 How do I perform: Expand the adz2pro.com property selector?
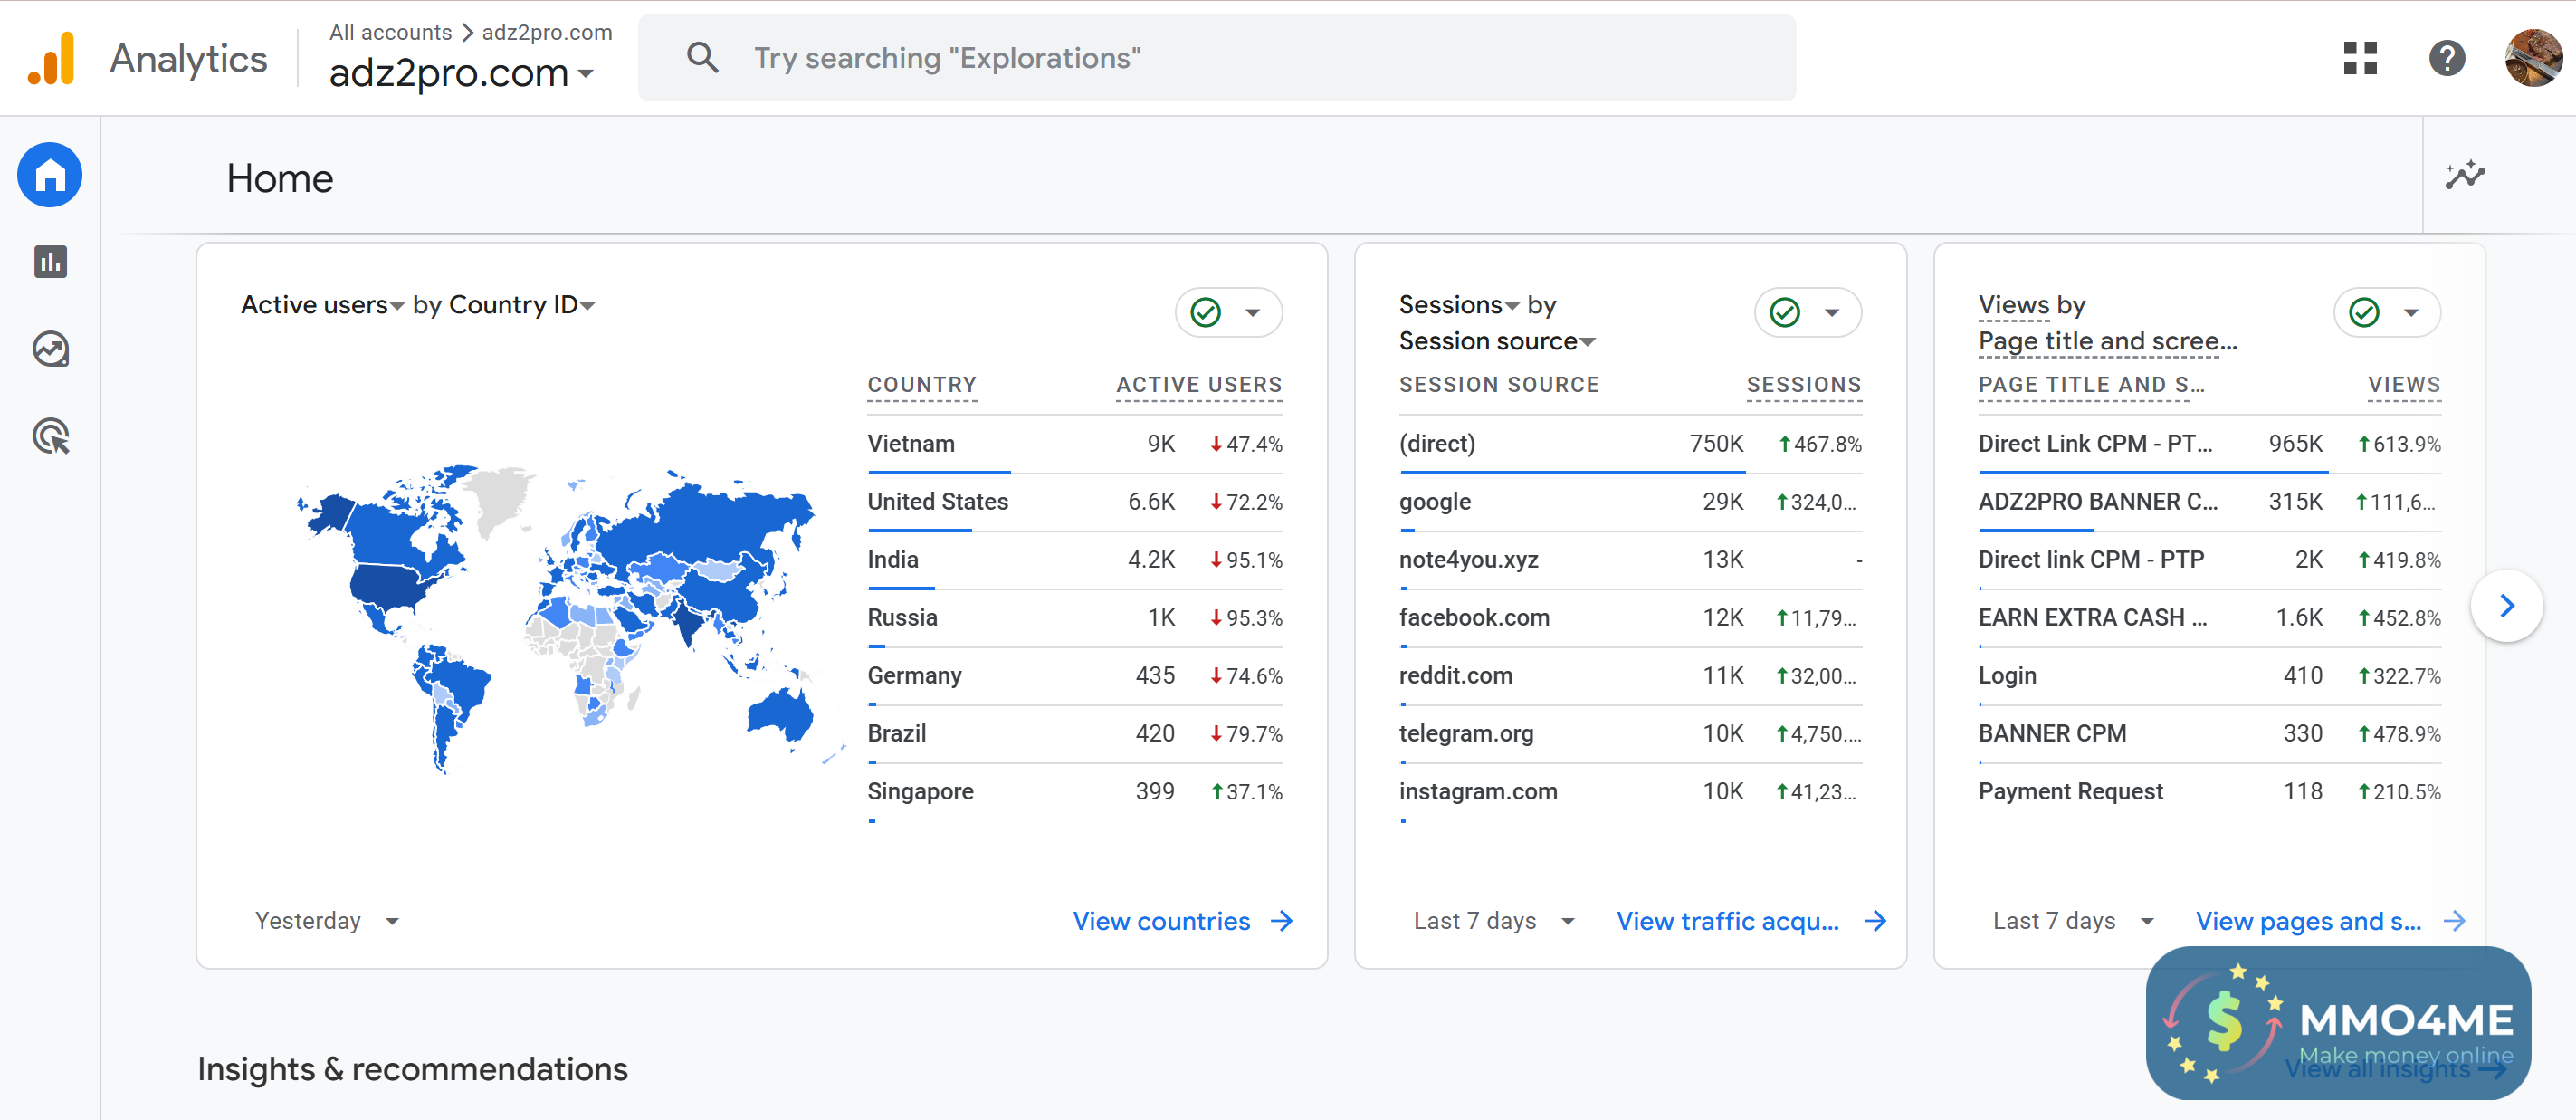coord(461,73)
